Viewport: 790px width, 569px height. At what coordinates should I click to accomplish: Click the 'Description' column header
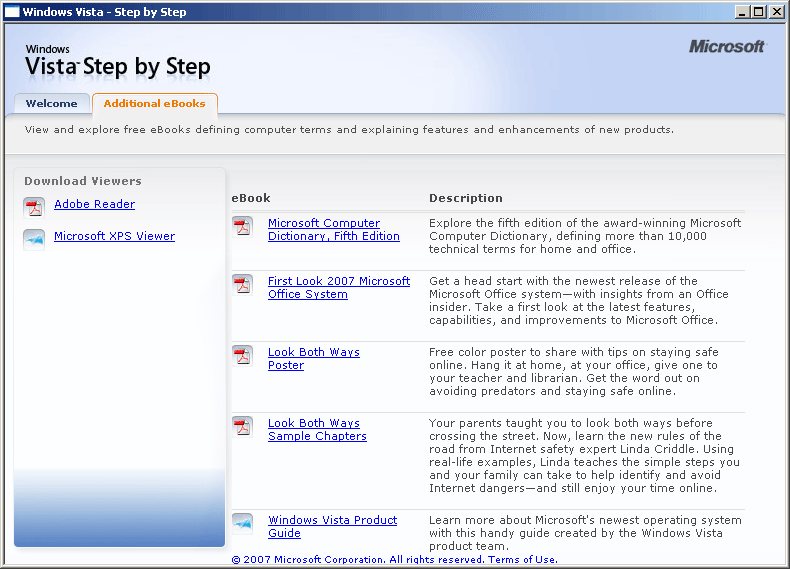point(466,198)
